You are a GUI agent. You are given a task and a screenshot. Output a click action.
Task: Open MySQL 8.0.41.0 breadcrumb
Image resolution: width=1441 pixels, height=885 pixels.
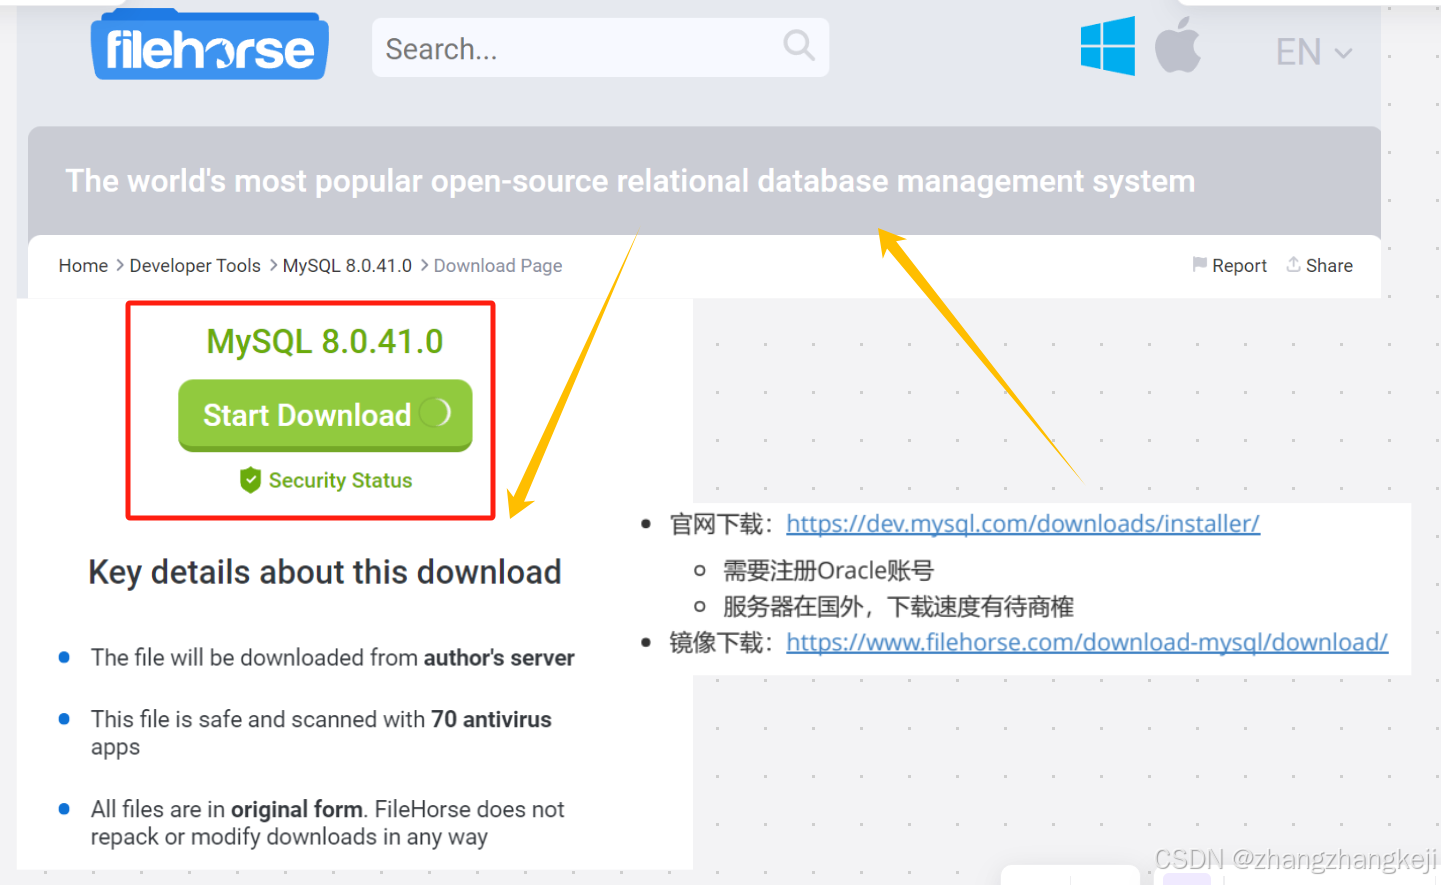click(347, 265)
